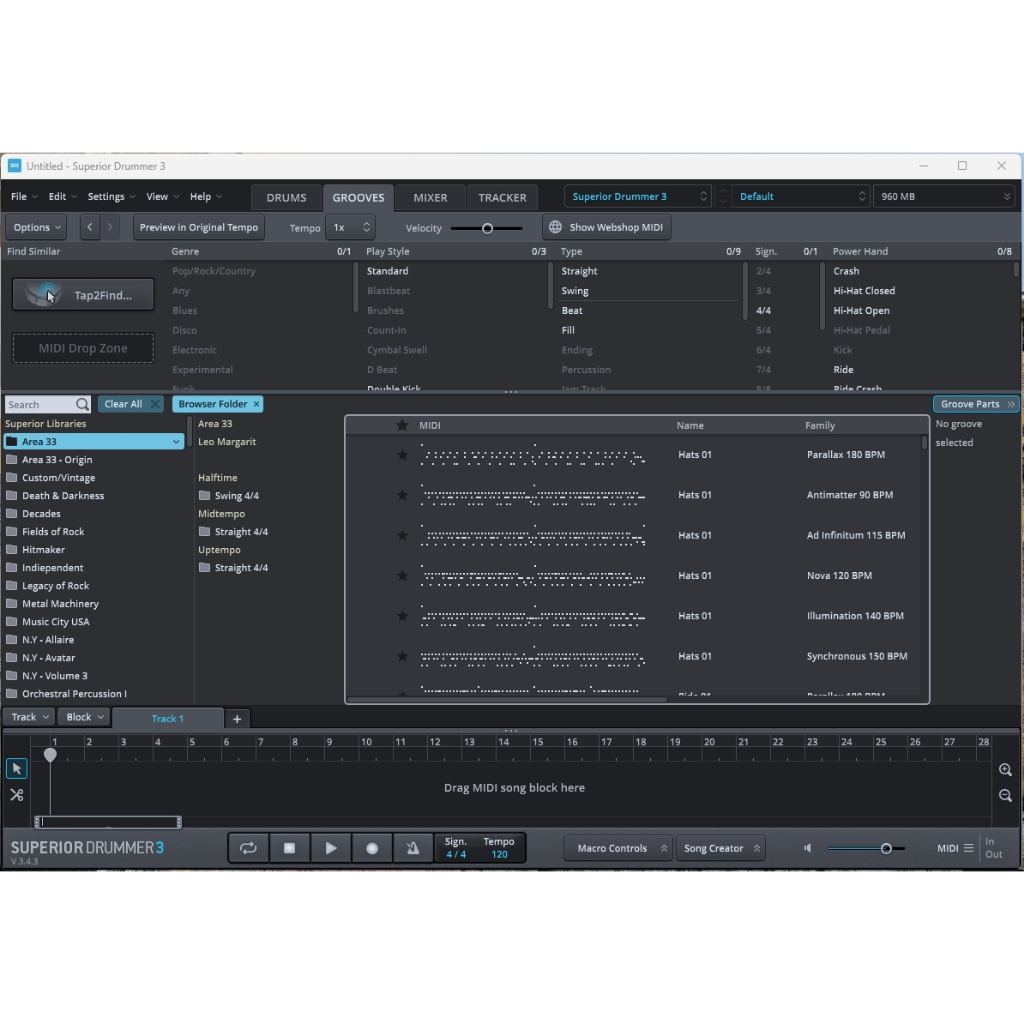
Task: Open the 960 MB memory dropdown
Action: point(944,197)
